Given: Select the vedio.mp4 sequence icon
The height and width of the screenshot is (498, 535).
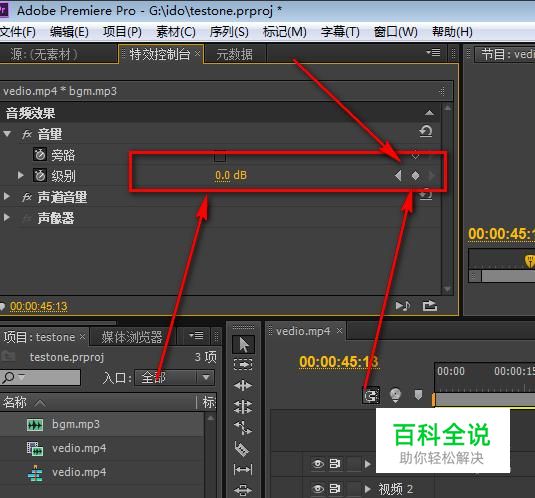Looking at the screenshot, I should tap(35, 473).
